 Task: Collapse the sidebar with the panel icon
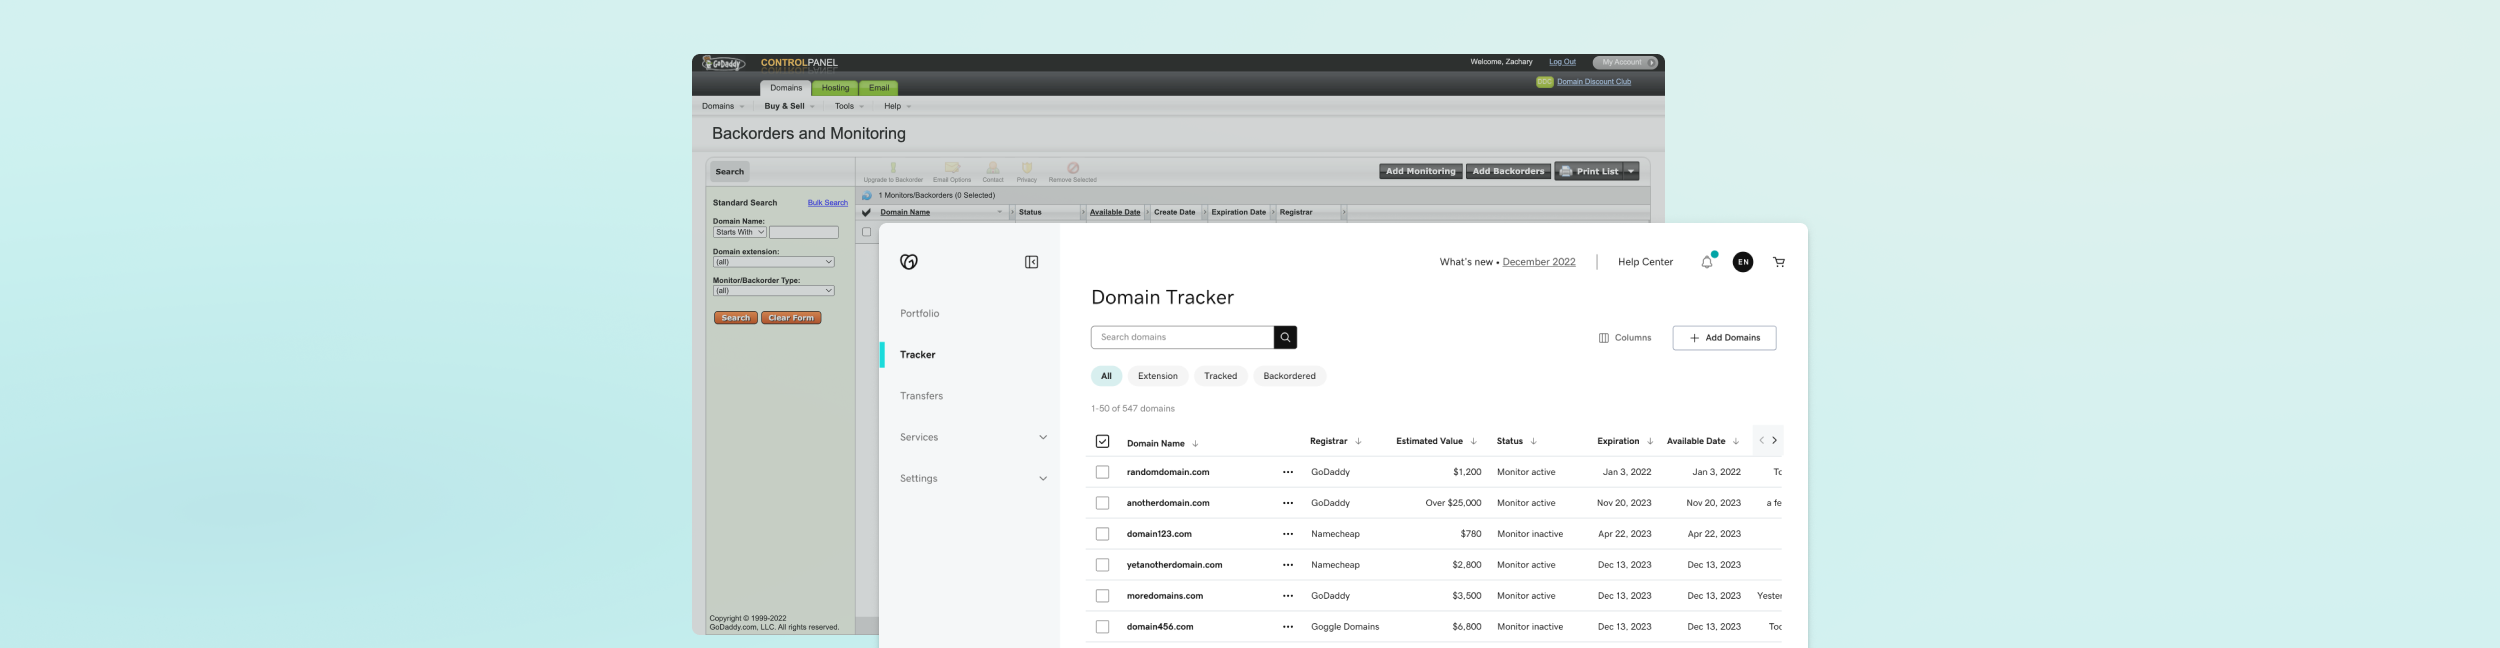point(1031,262)
